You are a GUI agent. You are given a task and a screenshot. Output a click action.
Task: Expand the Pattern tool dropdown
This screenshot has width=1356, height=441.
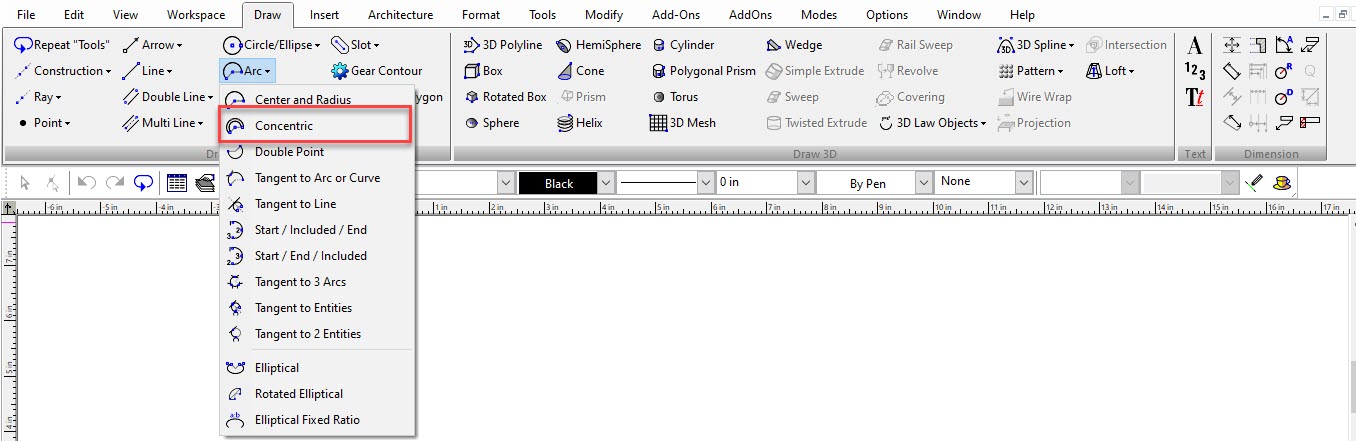(1030, 71)
